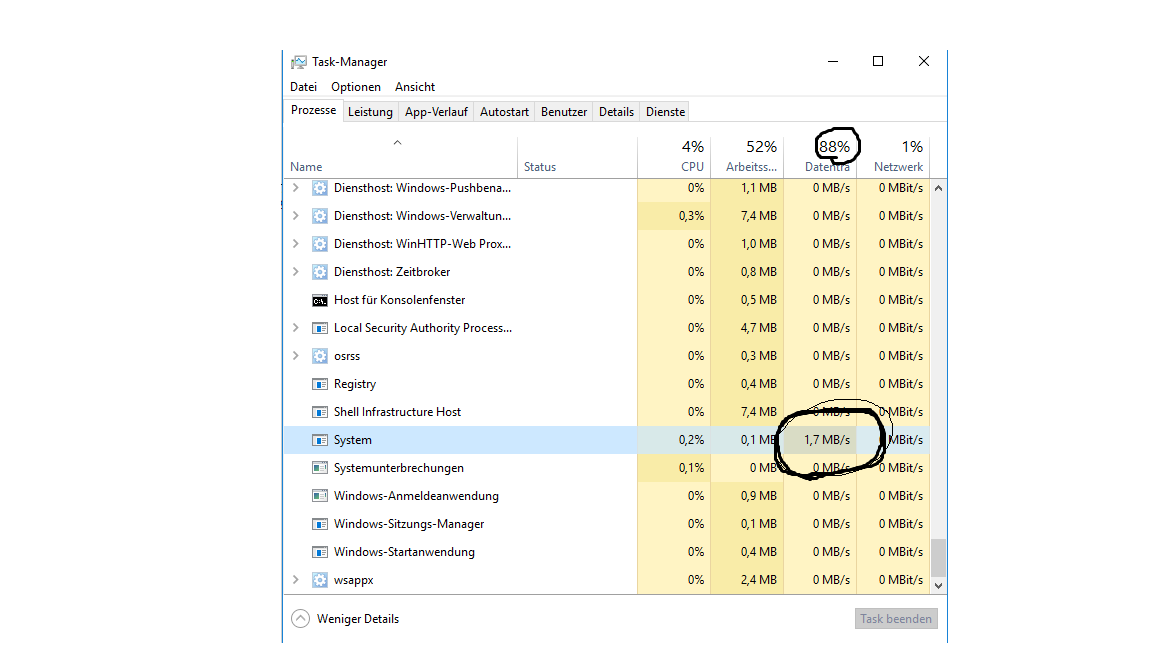This screenshot has width=1152, height=648.
Task: Select the System process row
Action: pyautogui.click(x=607, y=440)
